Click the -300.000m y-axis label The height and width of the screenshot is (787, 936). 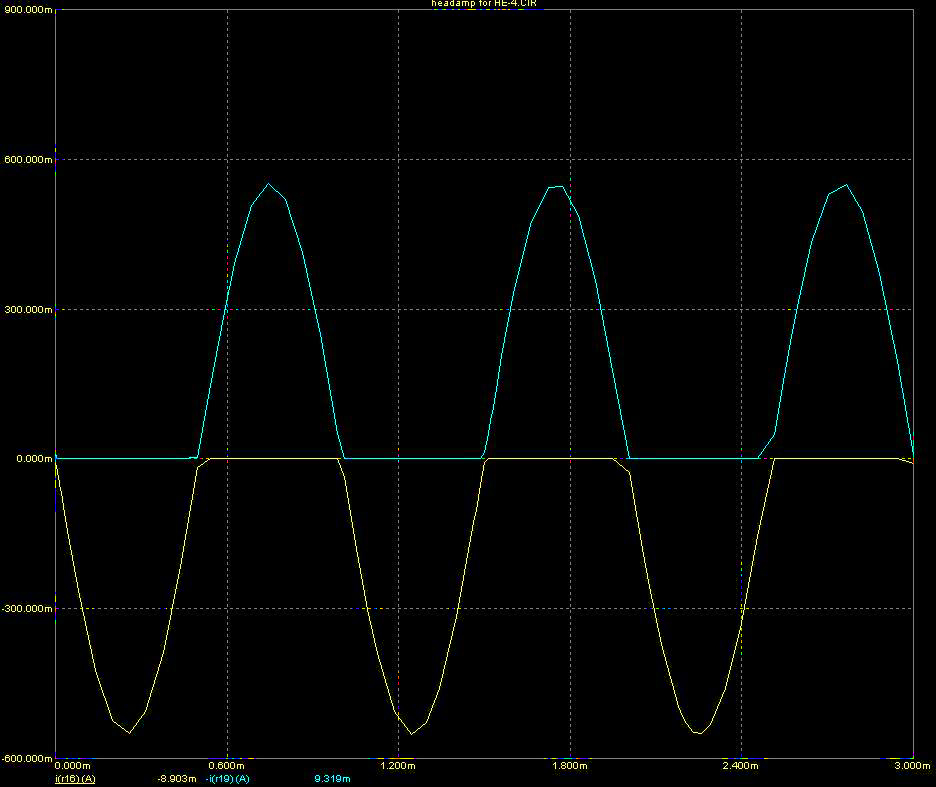click(x=25, y=609)
